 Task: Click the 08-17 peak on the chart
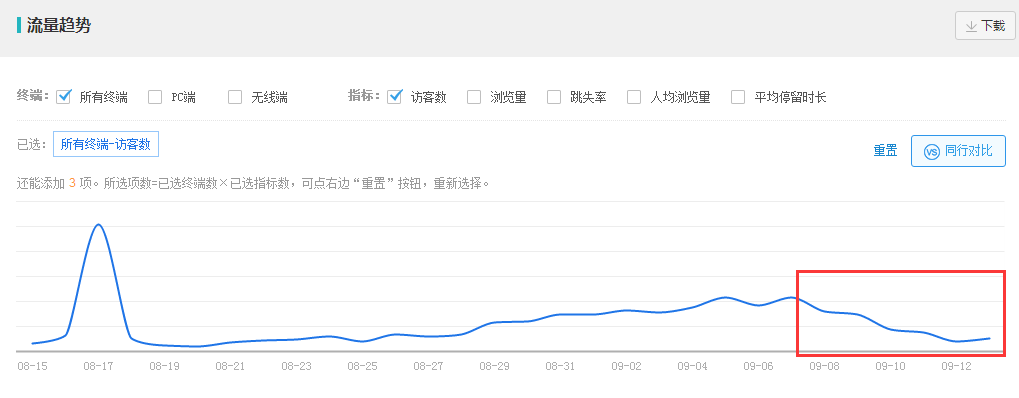(98, 225)
